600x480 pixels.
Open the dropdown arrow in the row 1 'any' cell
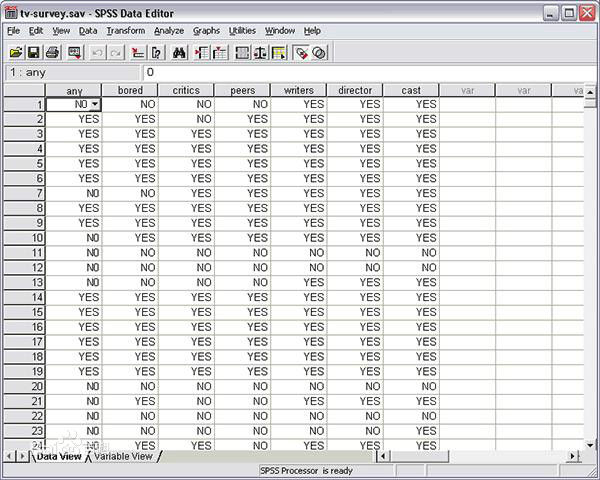point(95,104)
